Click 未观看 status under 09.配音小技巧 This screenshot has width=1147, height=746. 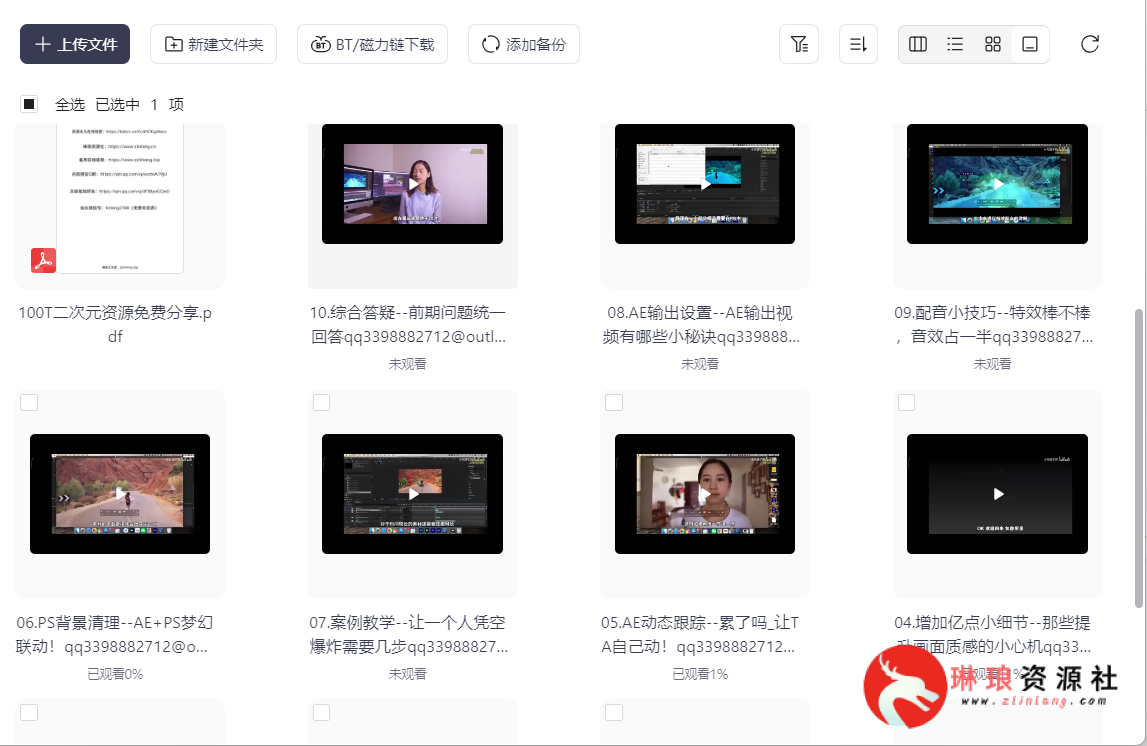[x=993, y=363]
